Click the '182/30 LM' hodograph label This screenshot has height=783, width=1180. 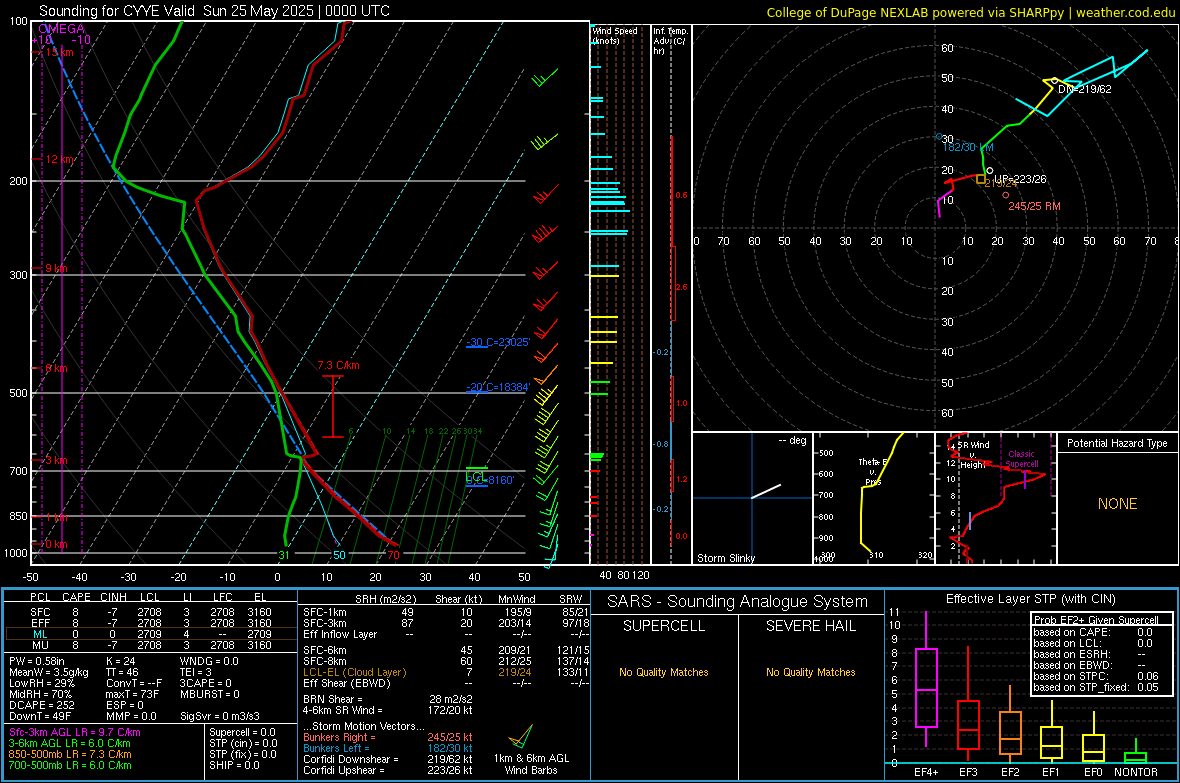(969, 147)
